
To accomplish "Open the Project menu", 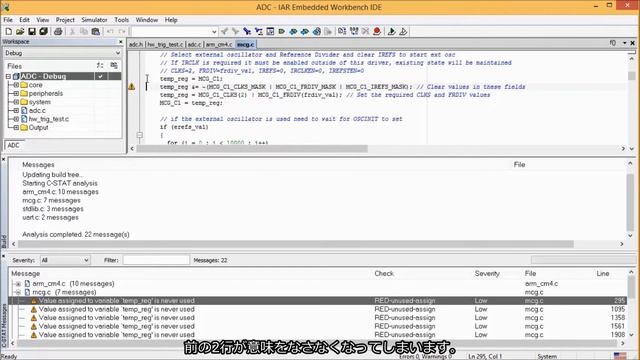I will pos(65,20).
